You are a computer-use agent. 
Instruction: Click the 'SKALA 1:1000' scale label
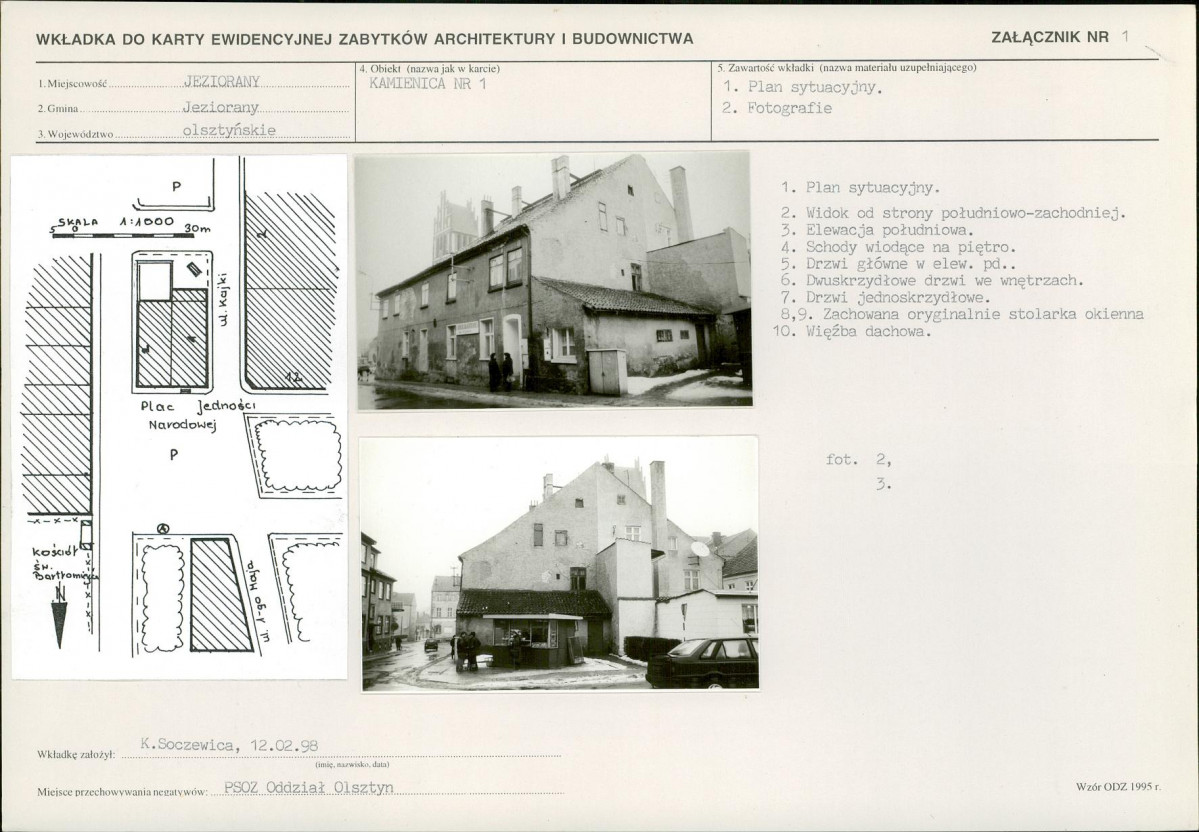[116, 222]
